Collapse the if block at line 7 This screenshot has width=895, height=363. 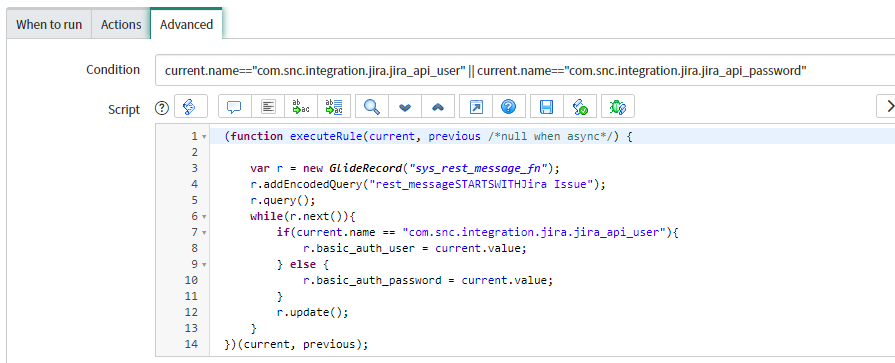coord(204,233)
